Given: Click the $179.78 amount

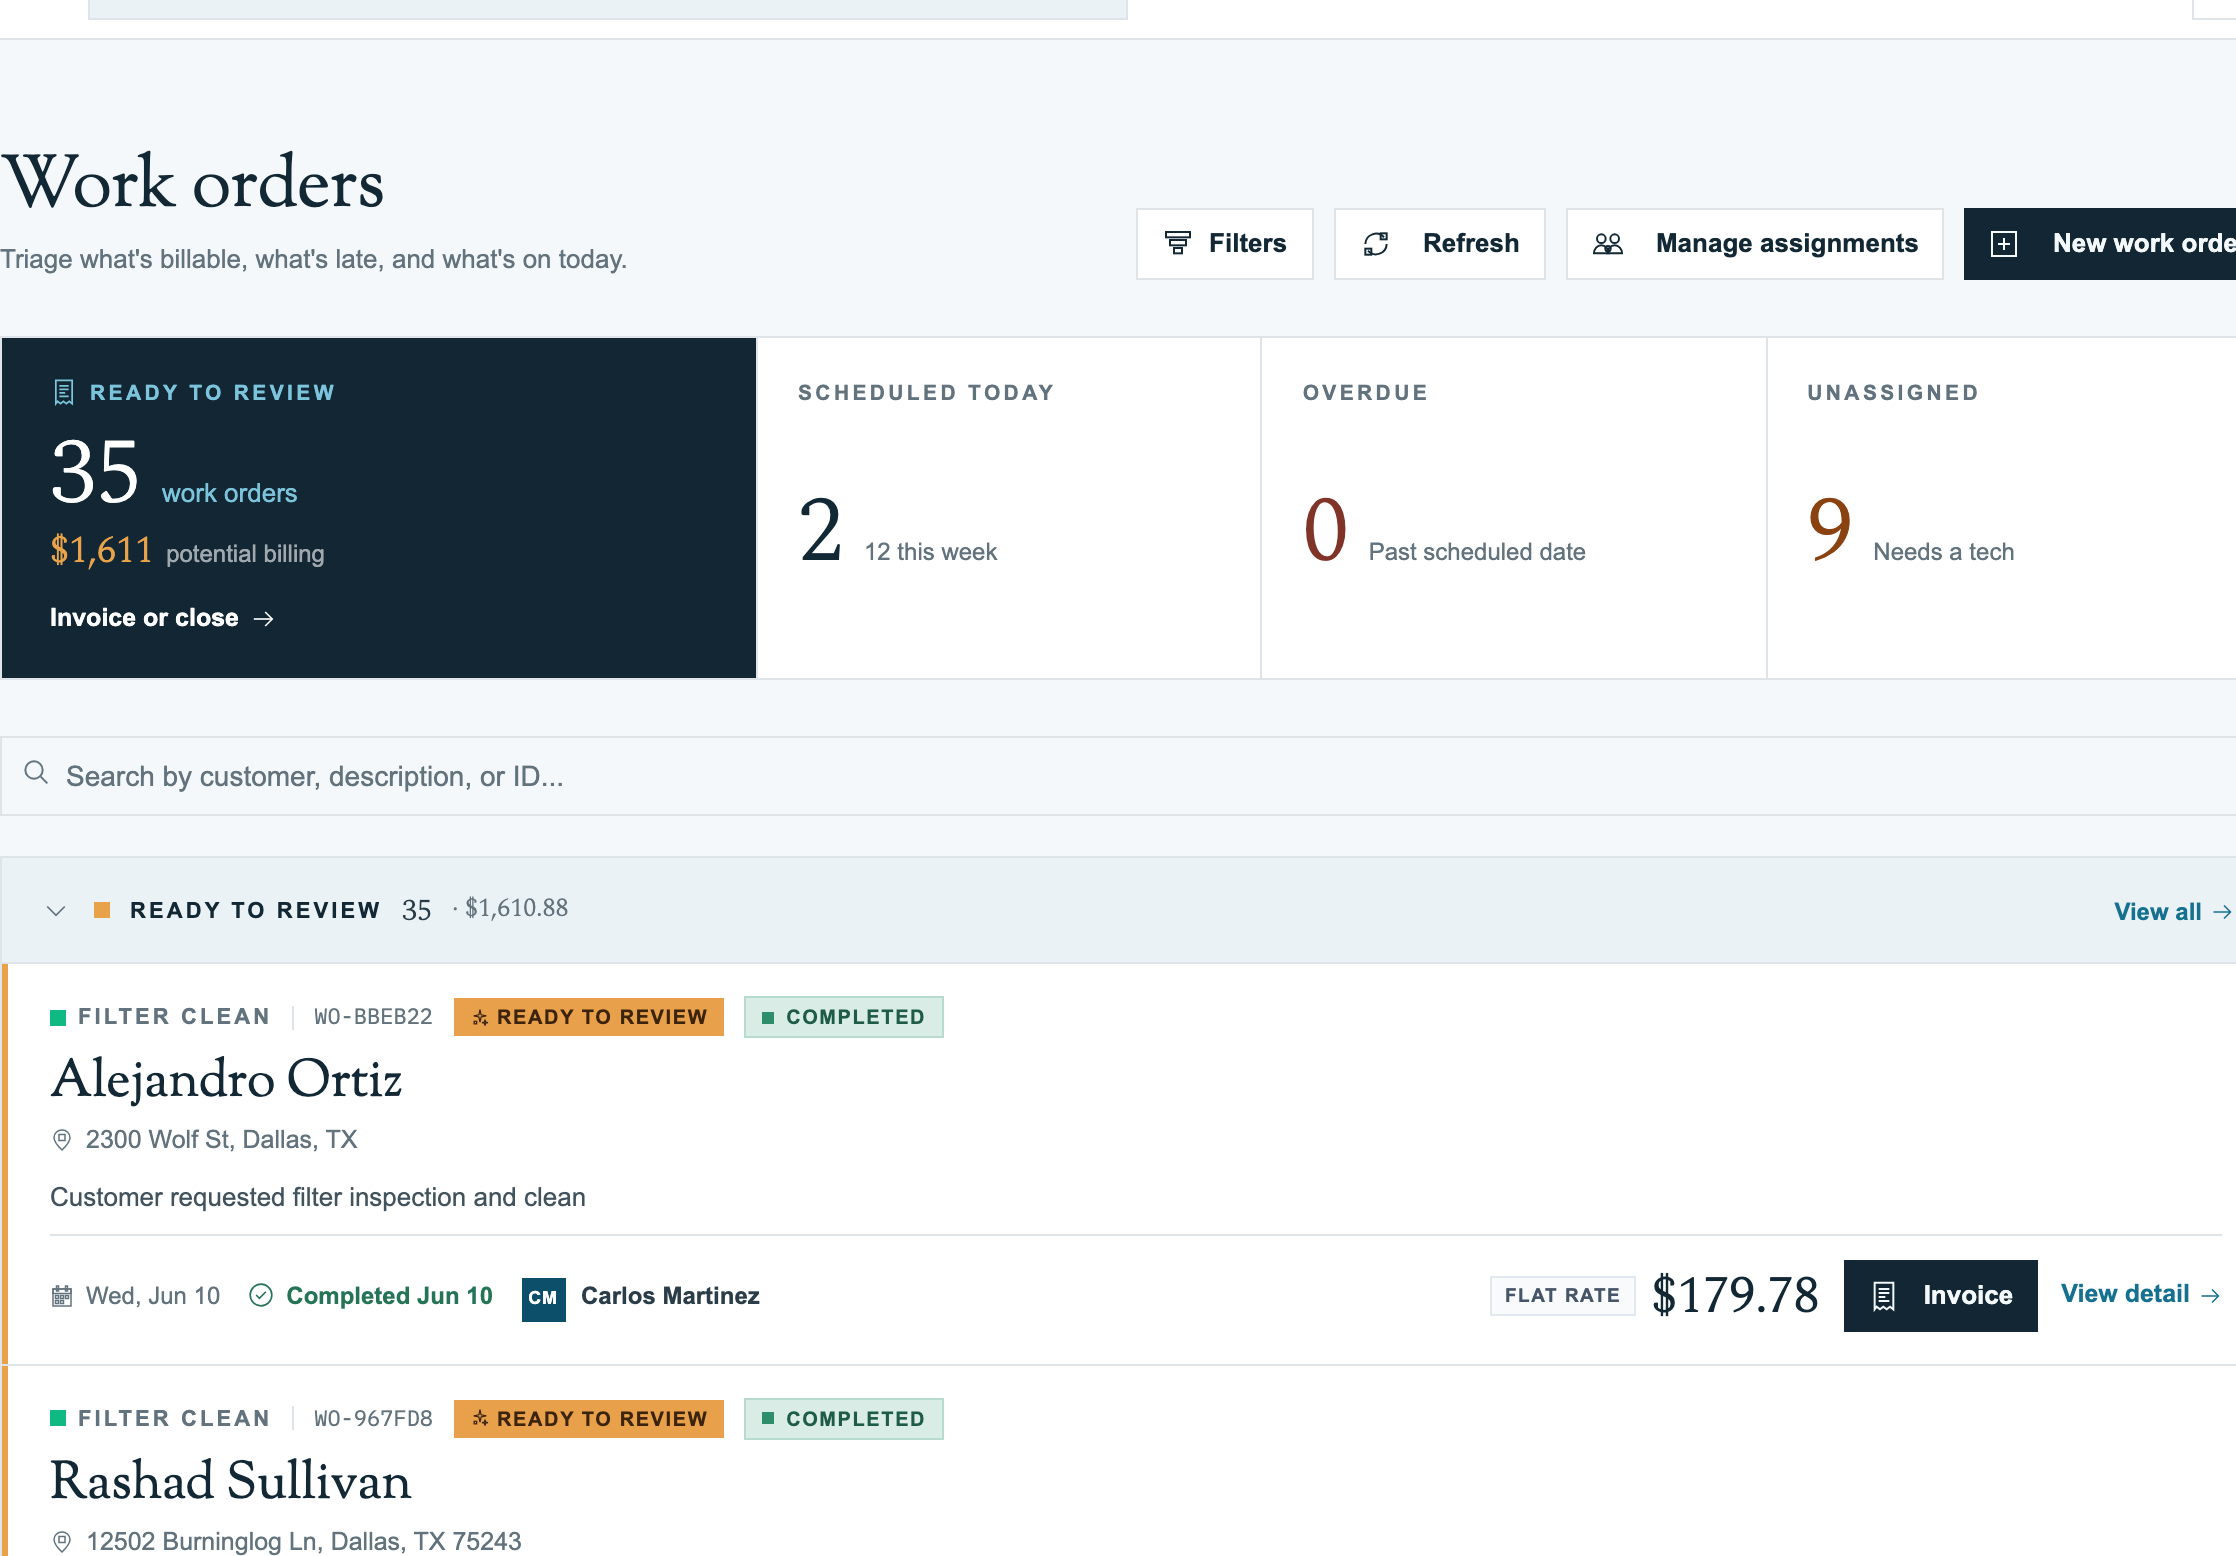Looking at the screenshot, I should [x=1735, y=1296].
